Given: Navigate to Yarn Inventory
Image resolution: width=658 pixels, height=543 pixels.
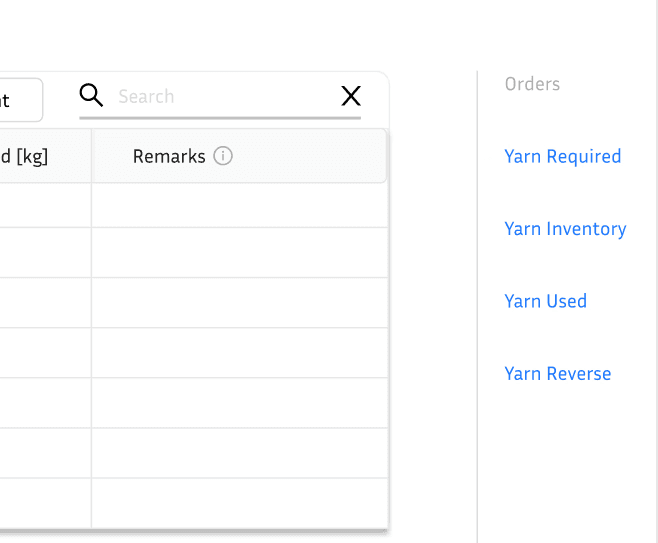Looking at the screenshot, I should [565, 229].
